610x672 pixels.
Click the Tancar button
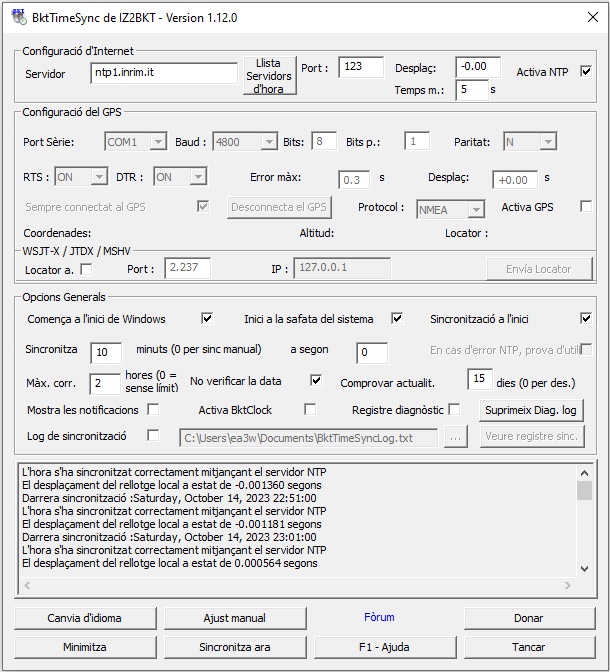[x=529, y=647]
